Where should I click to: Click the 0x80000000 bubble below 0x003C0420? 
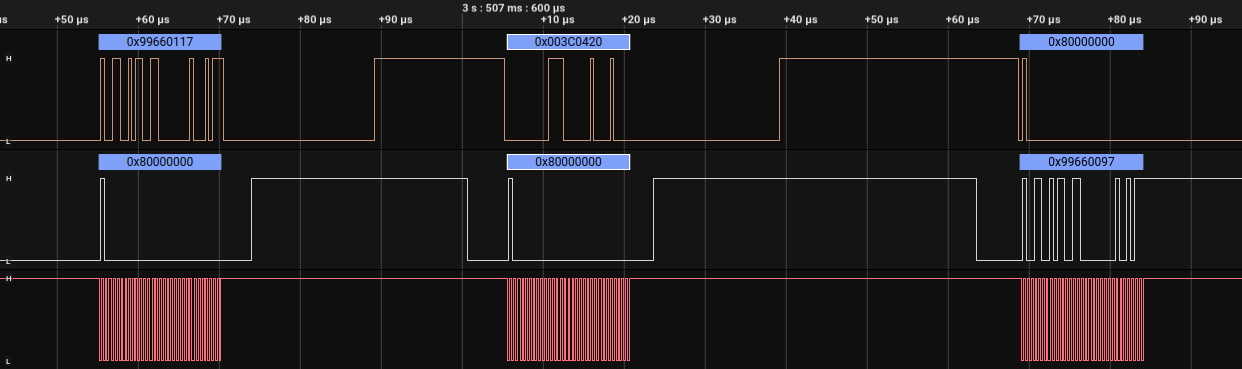(568, 161)
